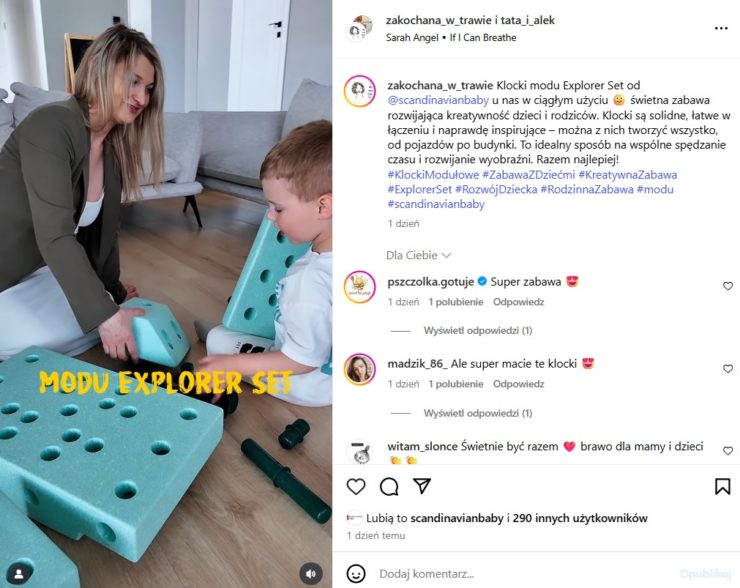Show tagged people on the video

[x=19, y=574]
